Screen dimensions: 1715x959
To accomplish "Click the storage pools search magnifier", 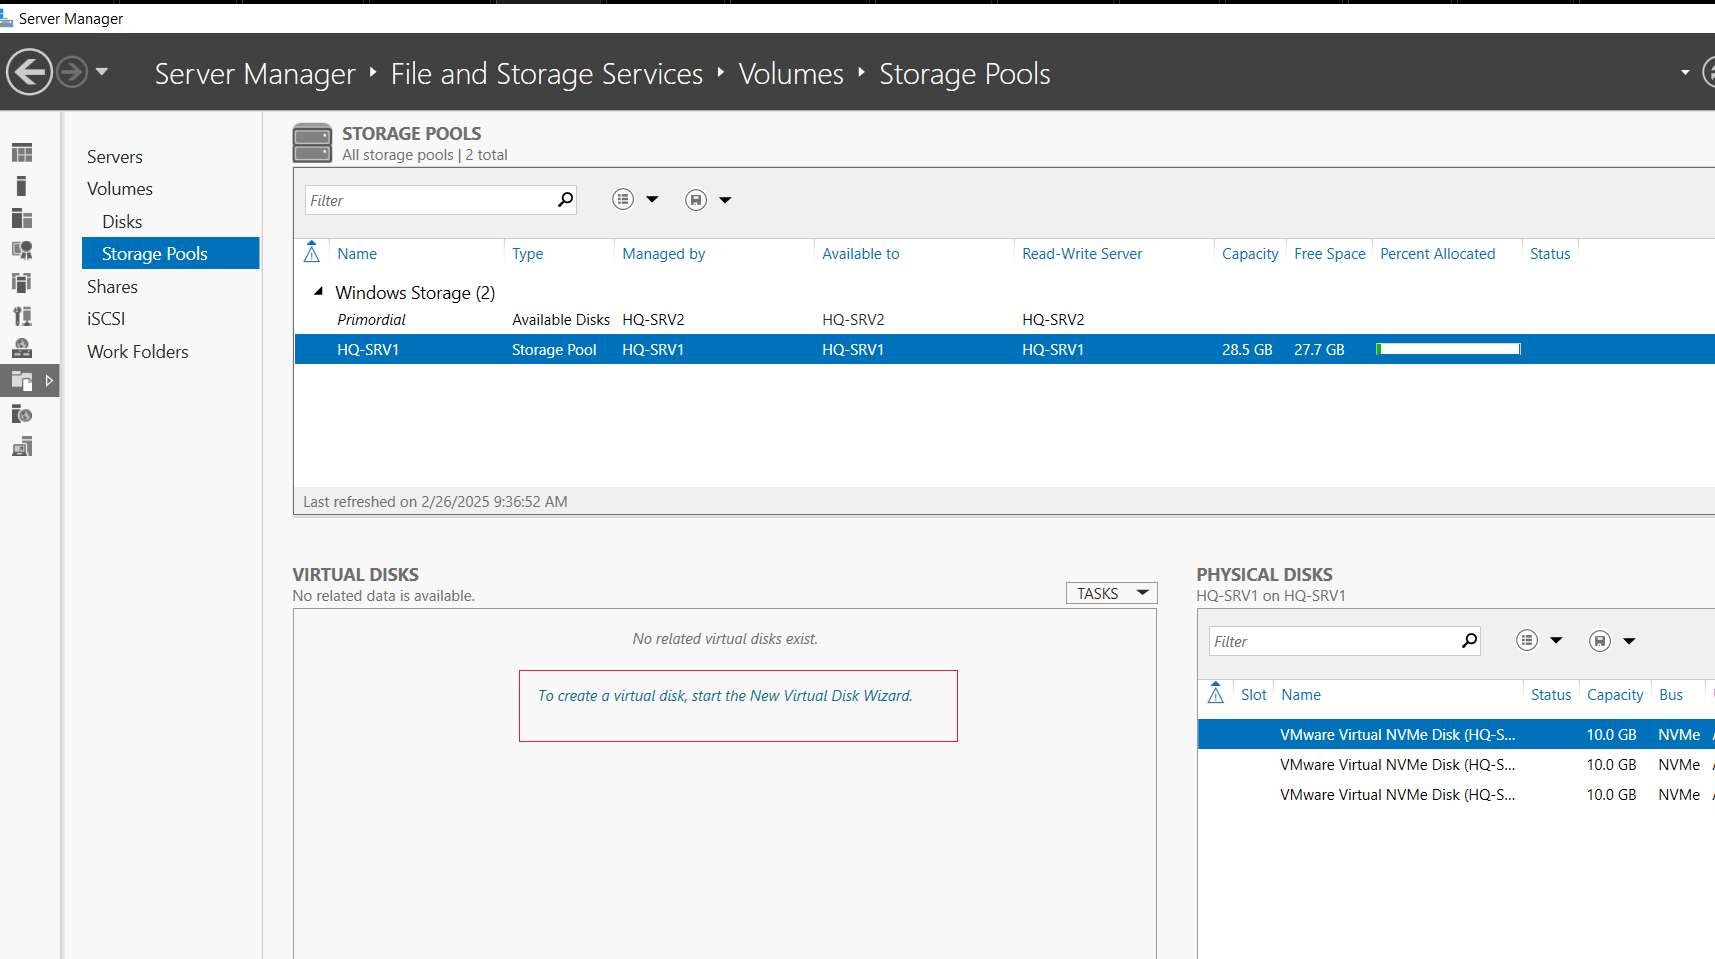I will (565, 200).
